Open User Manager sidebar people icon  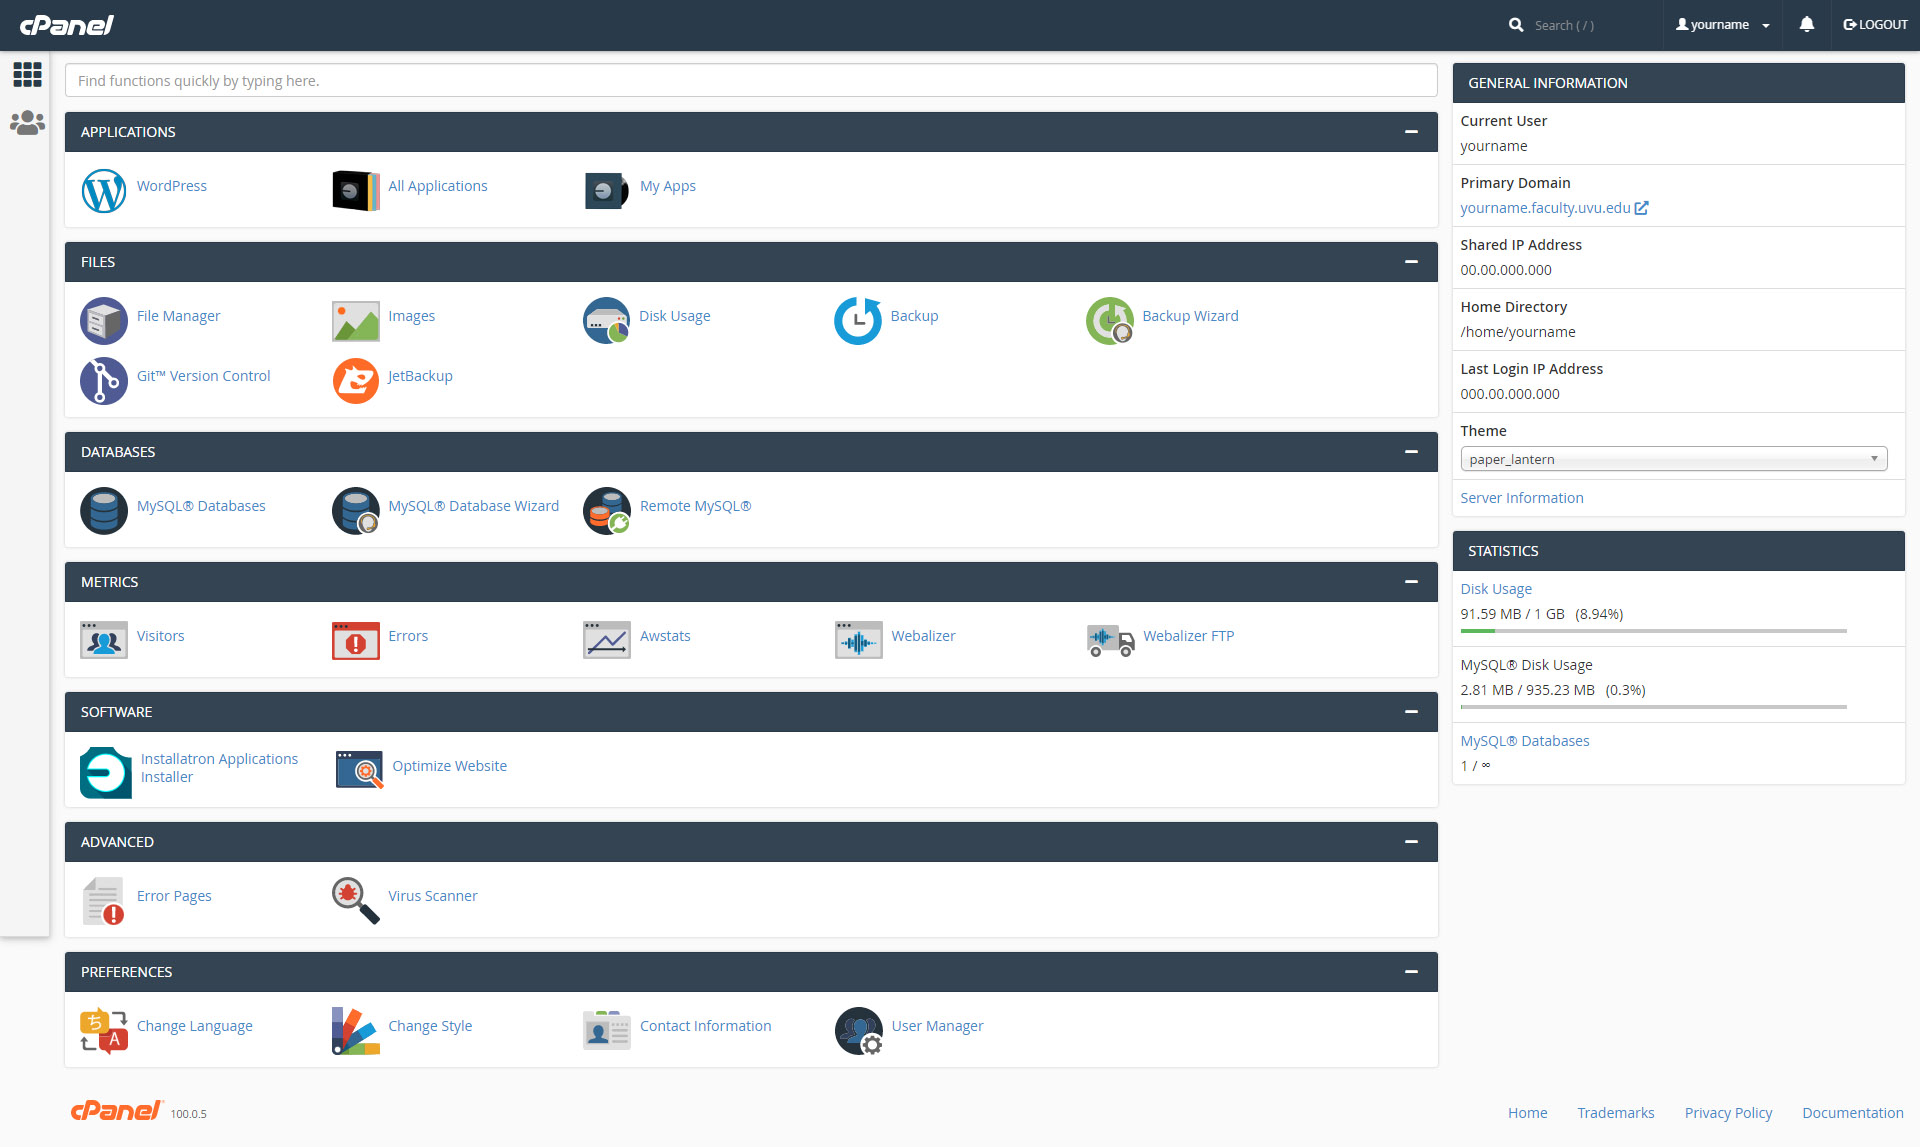[x=27, y=123]
